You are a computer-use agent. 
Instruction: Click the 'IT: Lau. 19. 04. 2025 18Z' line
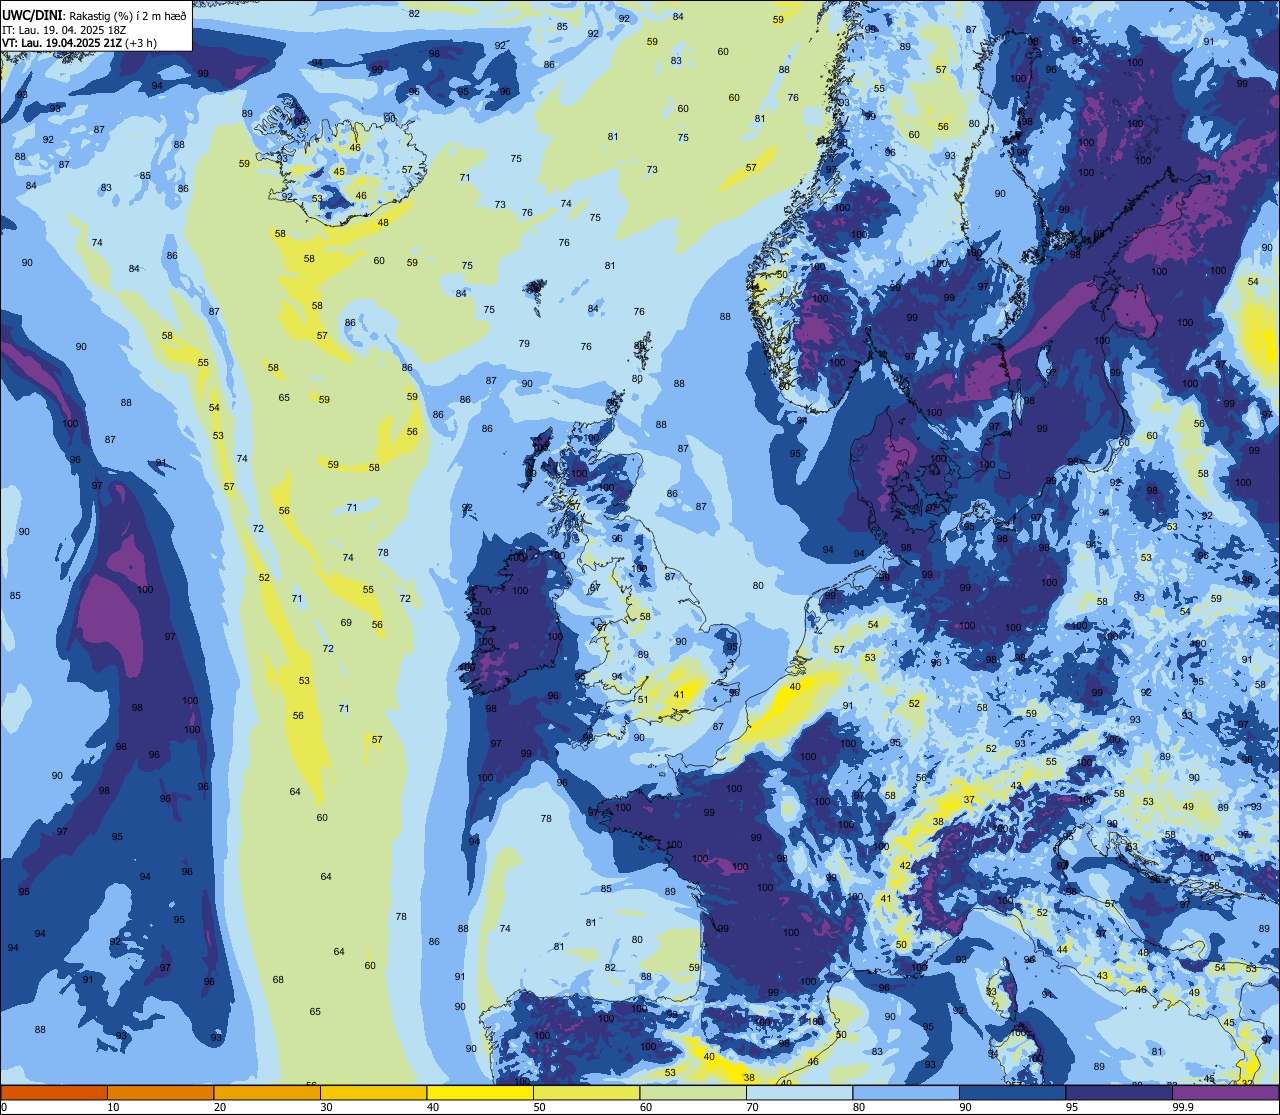64,29
